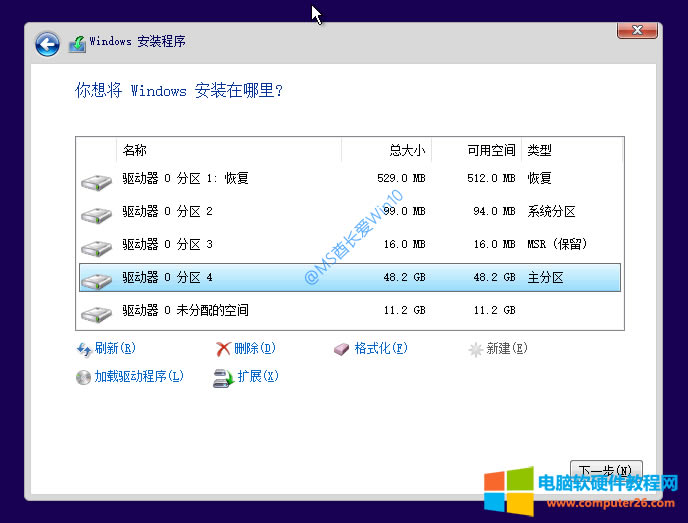The image size is (688, 523).
Task: Select the row 驱动器 0 分区 3
Action: click(350, 244)
